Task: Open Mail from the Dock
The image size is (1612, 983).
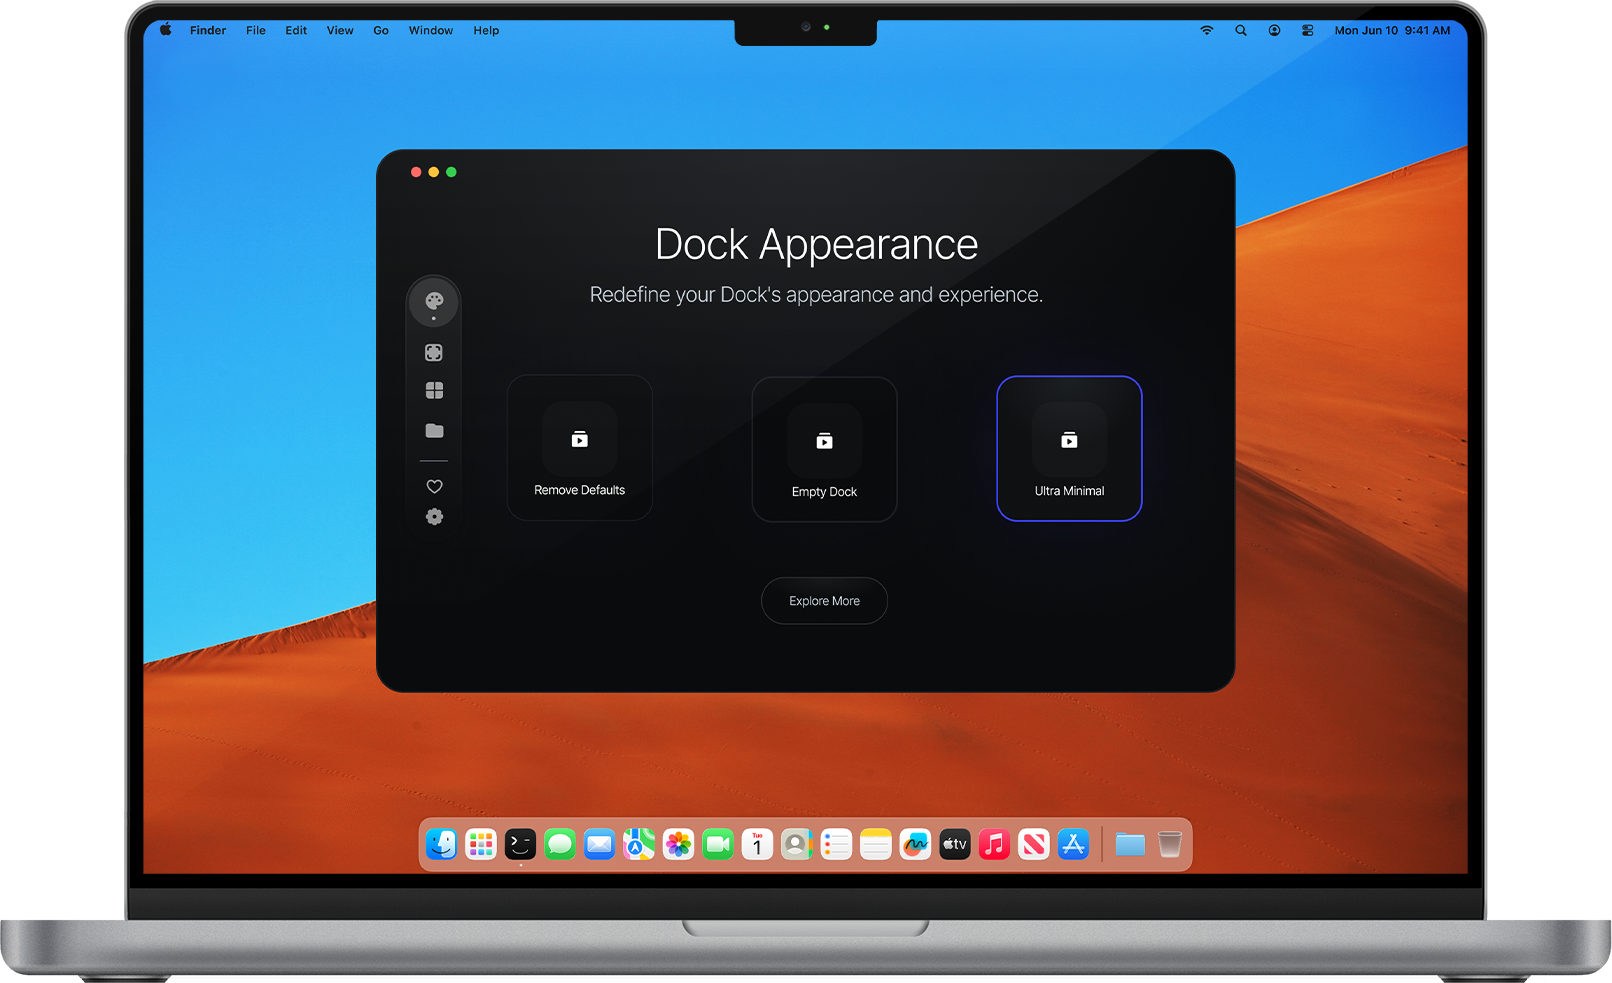Action: pos(599,845)
